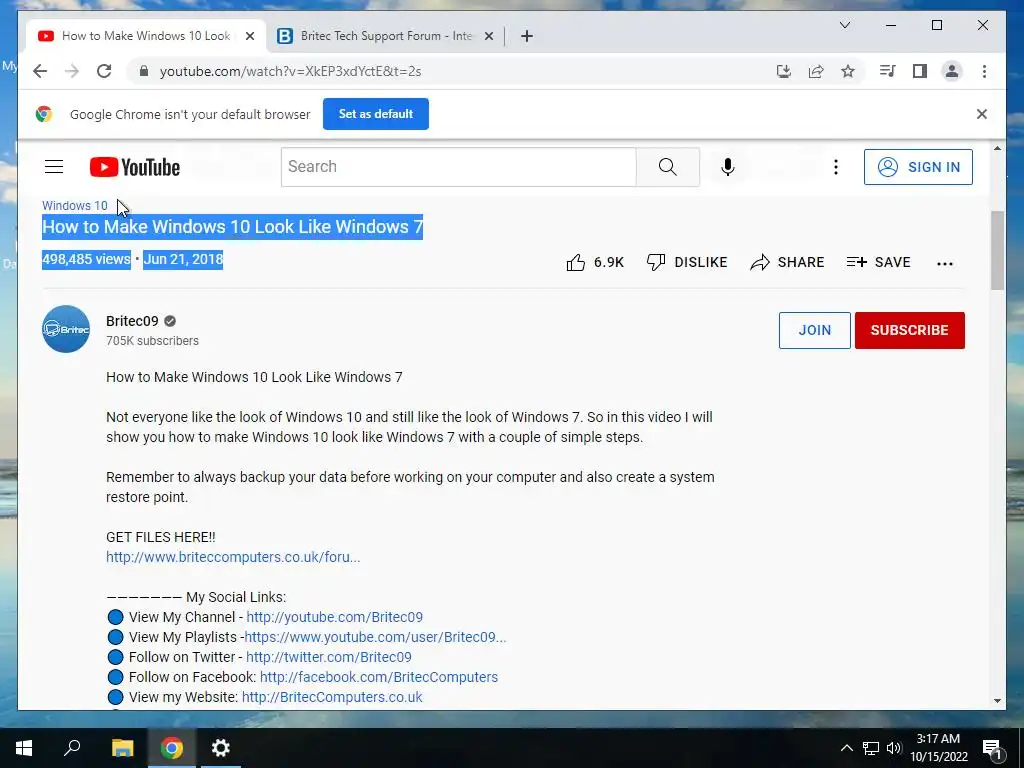The image size is (1024, 768).
Task: Click the magnifying glass search button
Action: pyautogui.click(x=667, y=167)
